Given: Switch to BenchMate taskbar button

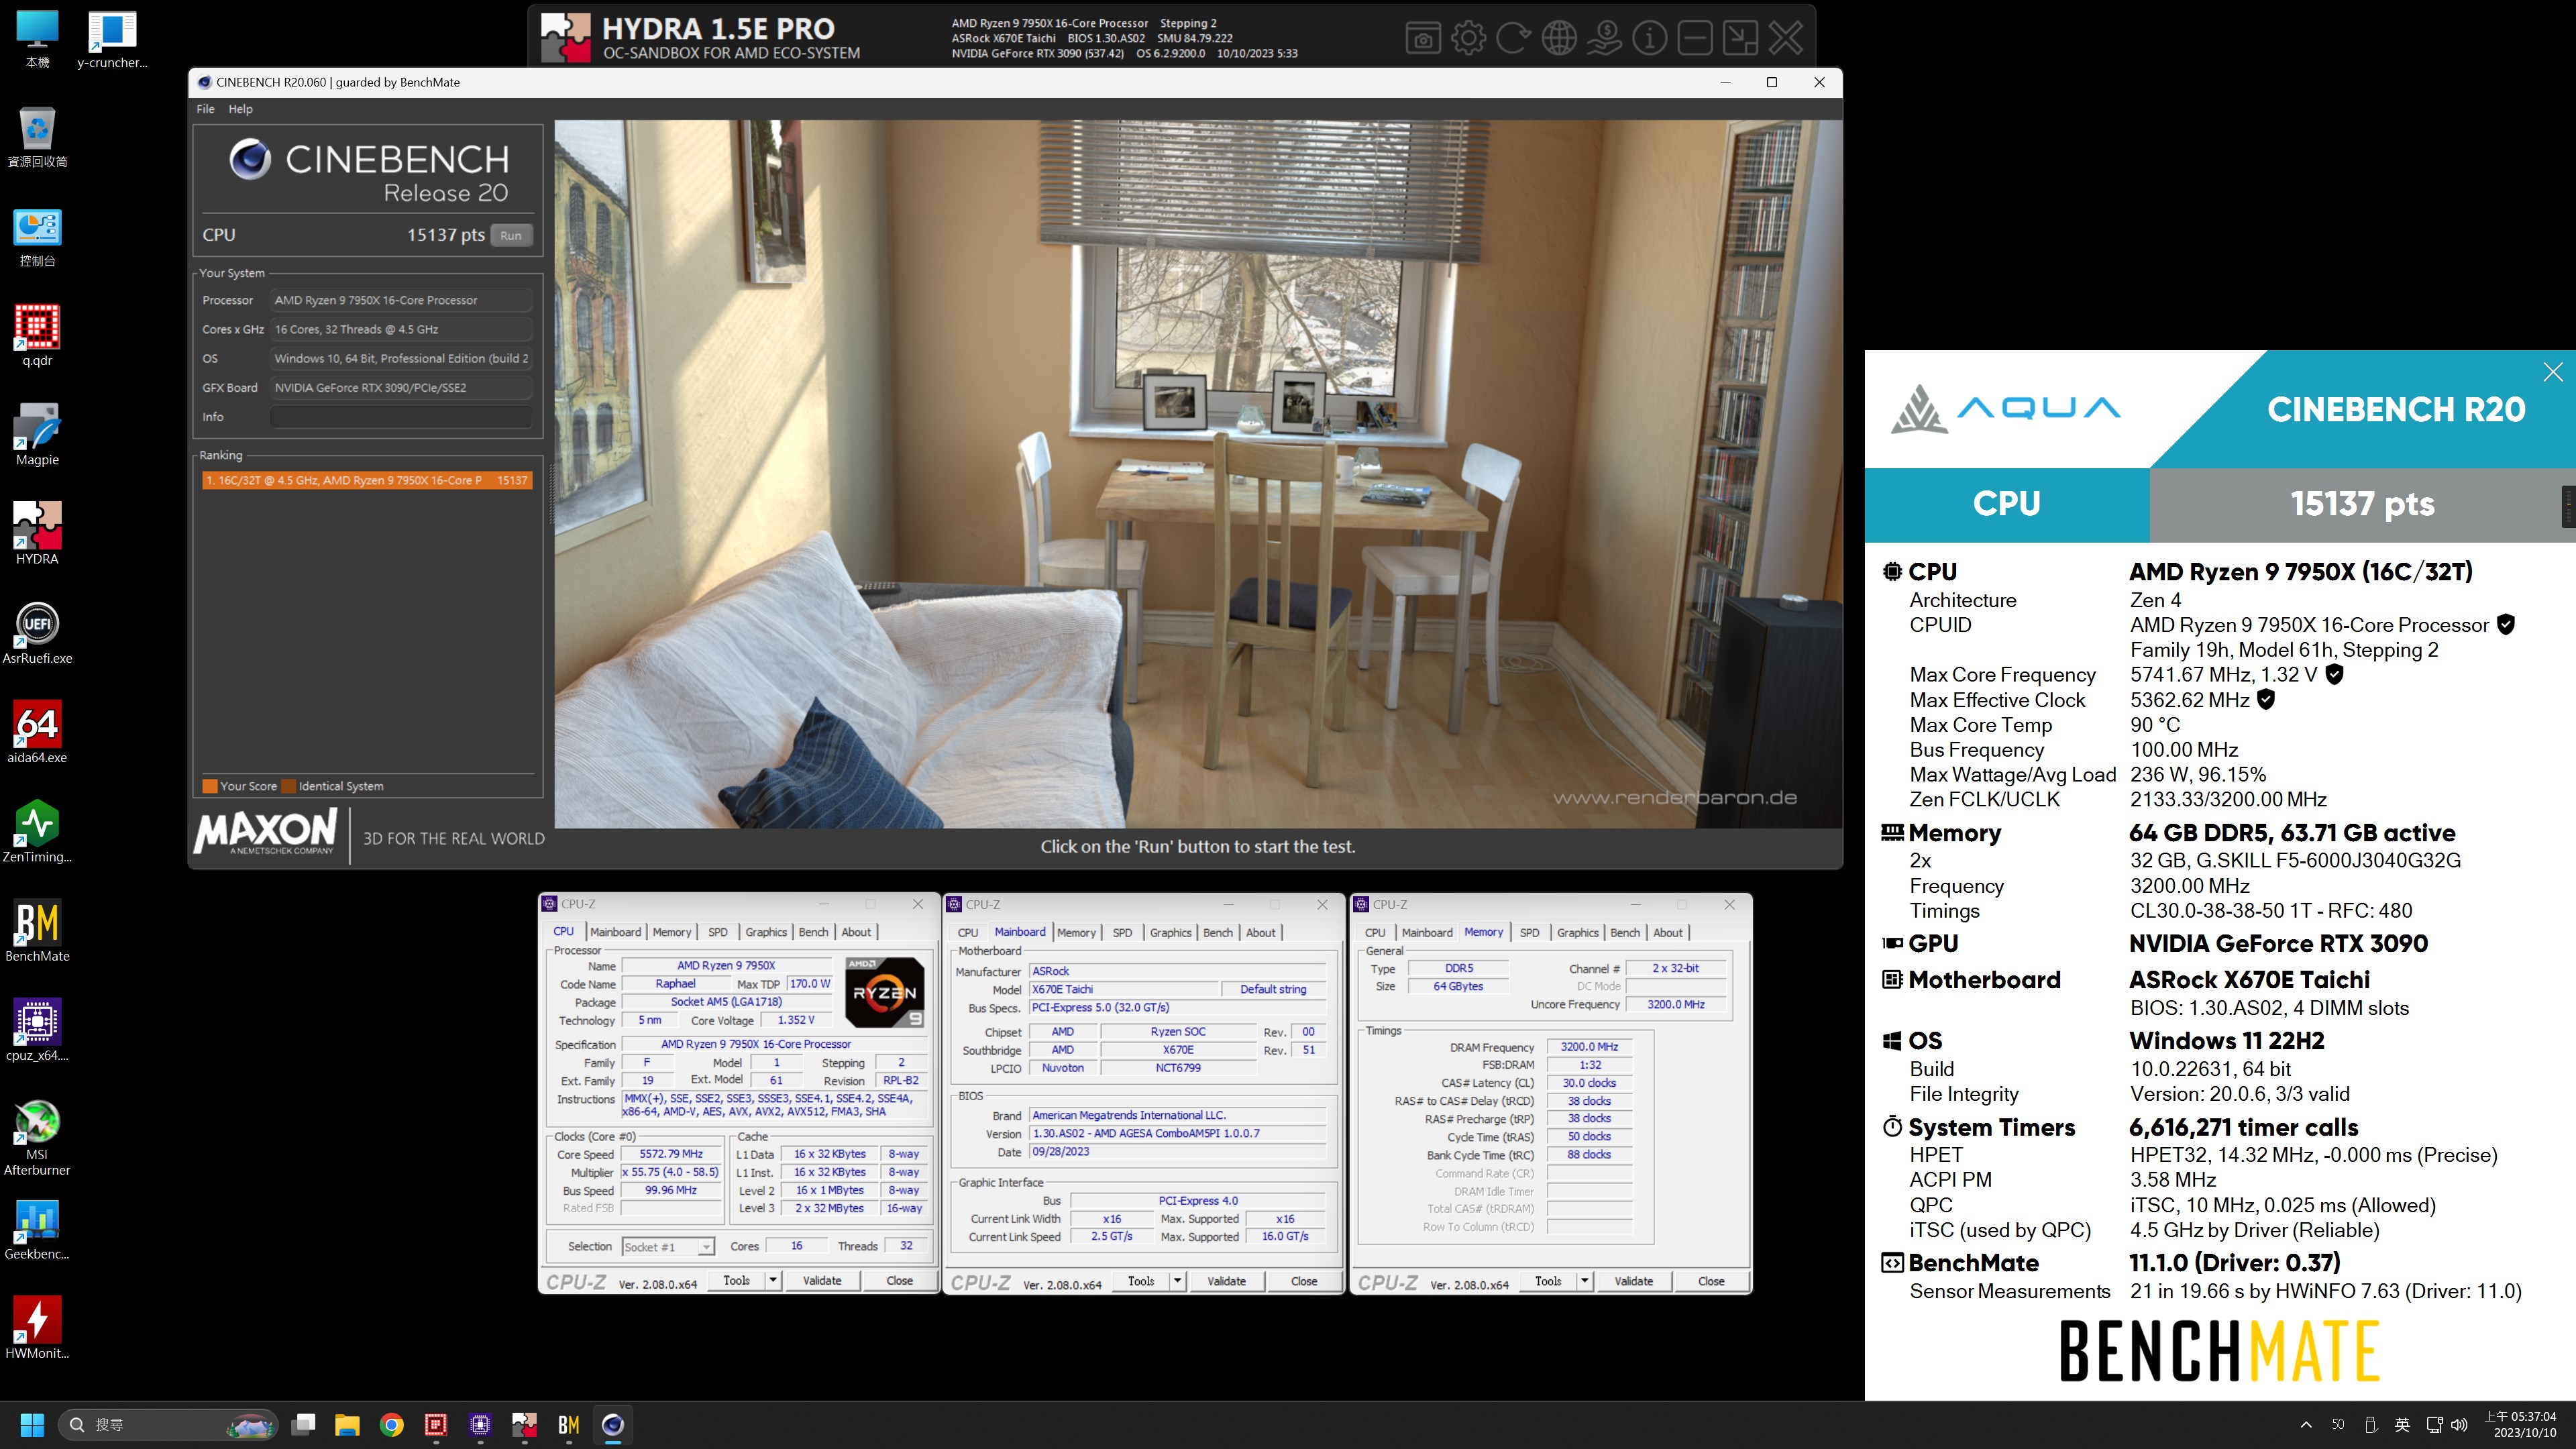Looking at the screenshot, I should [x=569, y=1424].
